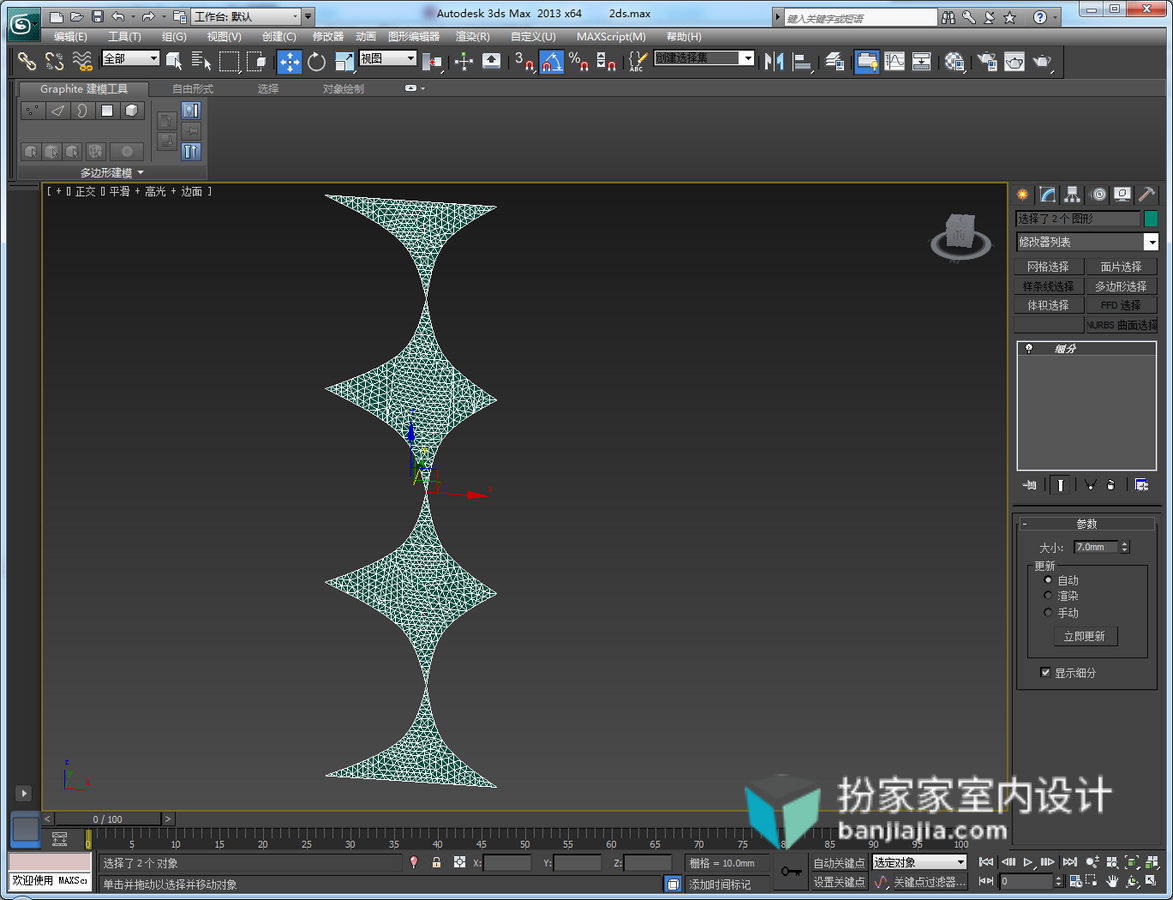1173x900 pixels.
Task: Open the 3ds Max application button
Action: click(x=22, y=24)
